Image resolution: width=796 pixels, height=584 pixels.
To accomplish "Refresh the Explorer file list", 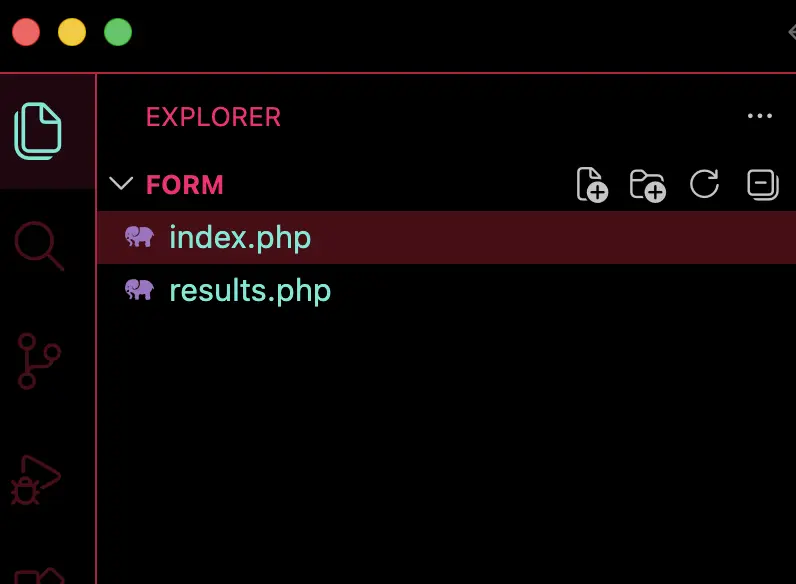I will tap(705, 185).
